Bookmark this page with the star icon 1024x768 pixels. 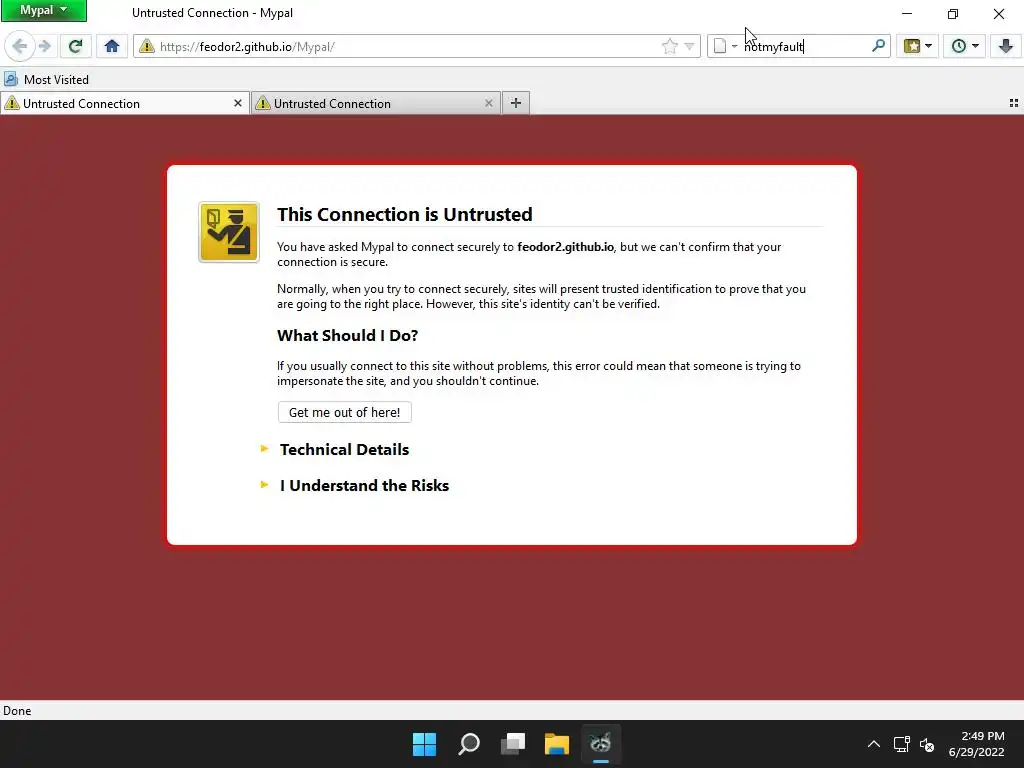[x=669, y=46]
